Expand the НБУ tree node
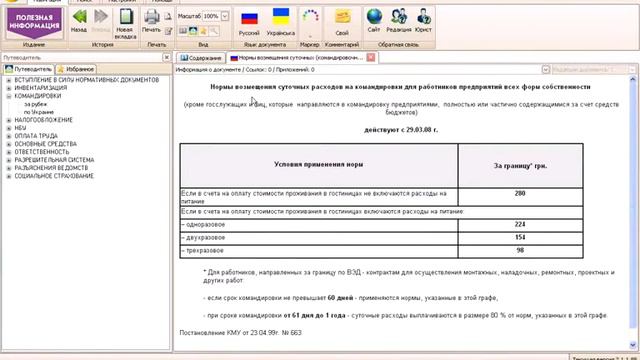The height and width of the screenshot is (360, 640). [9, 128]
